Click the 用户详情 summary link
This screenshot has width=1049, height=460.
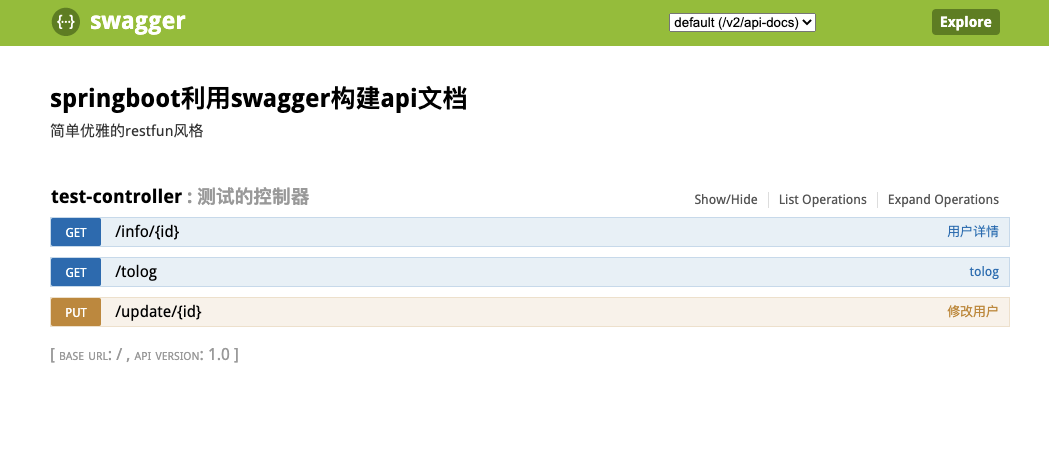click(x=973, y=232)
